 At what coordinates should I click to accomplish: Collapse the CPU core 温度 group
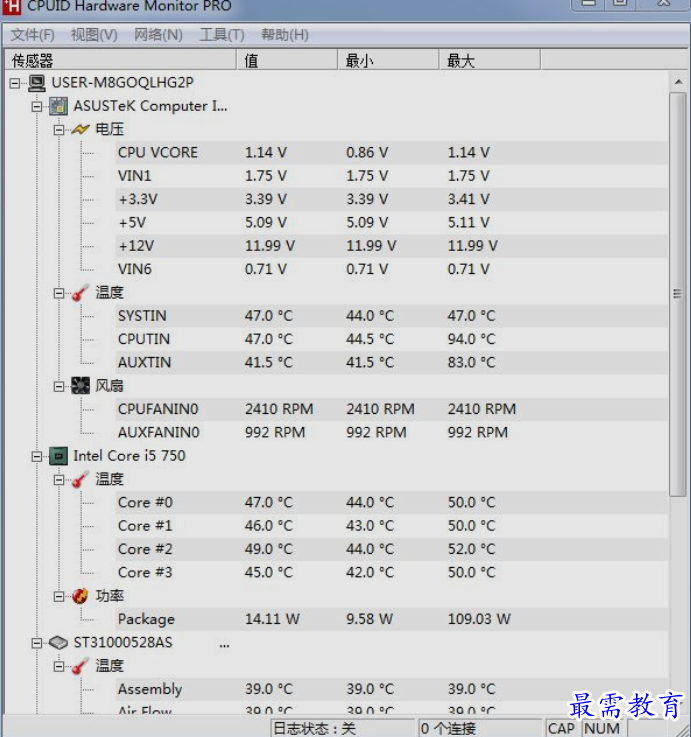pyautogui.click(x=59, y=480)
